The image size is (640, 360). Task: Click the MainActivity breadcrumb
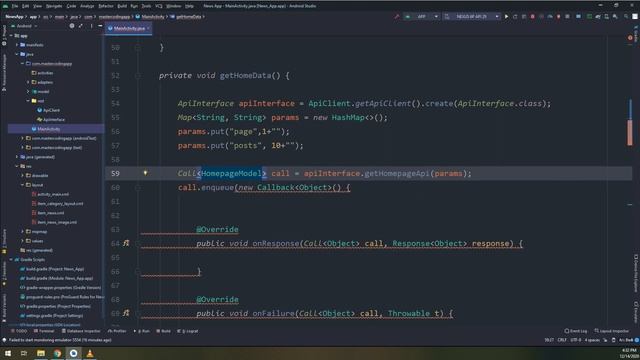(150, 17)
